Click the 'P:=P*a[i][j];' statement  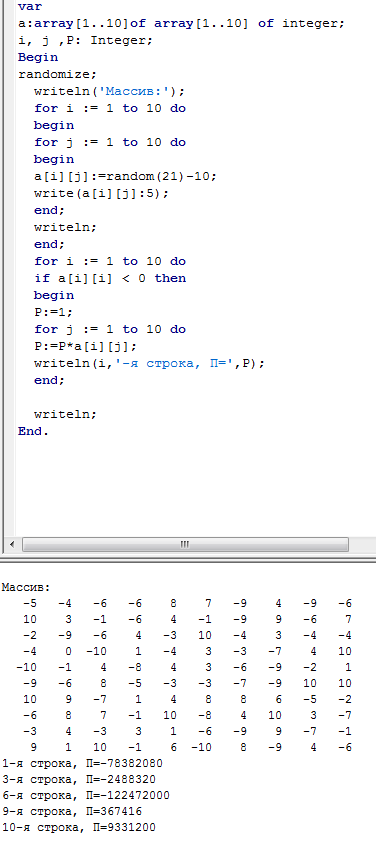click(85, 346)
